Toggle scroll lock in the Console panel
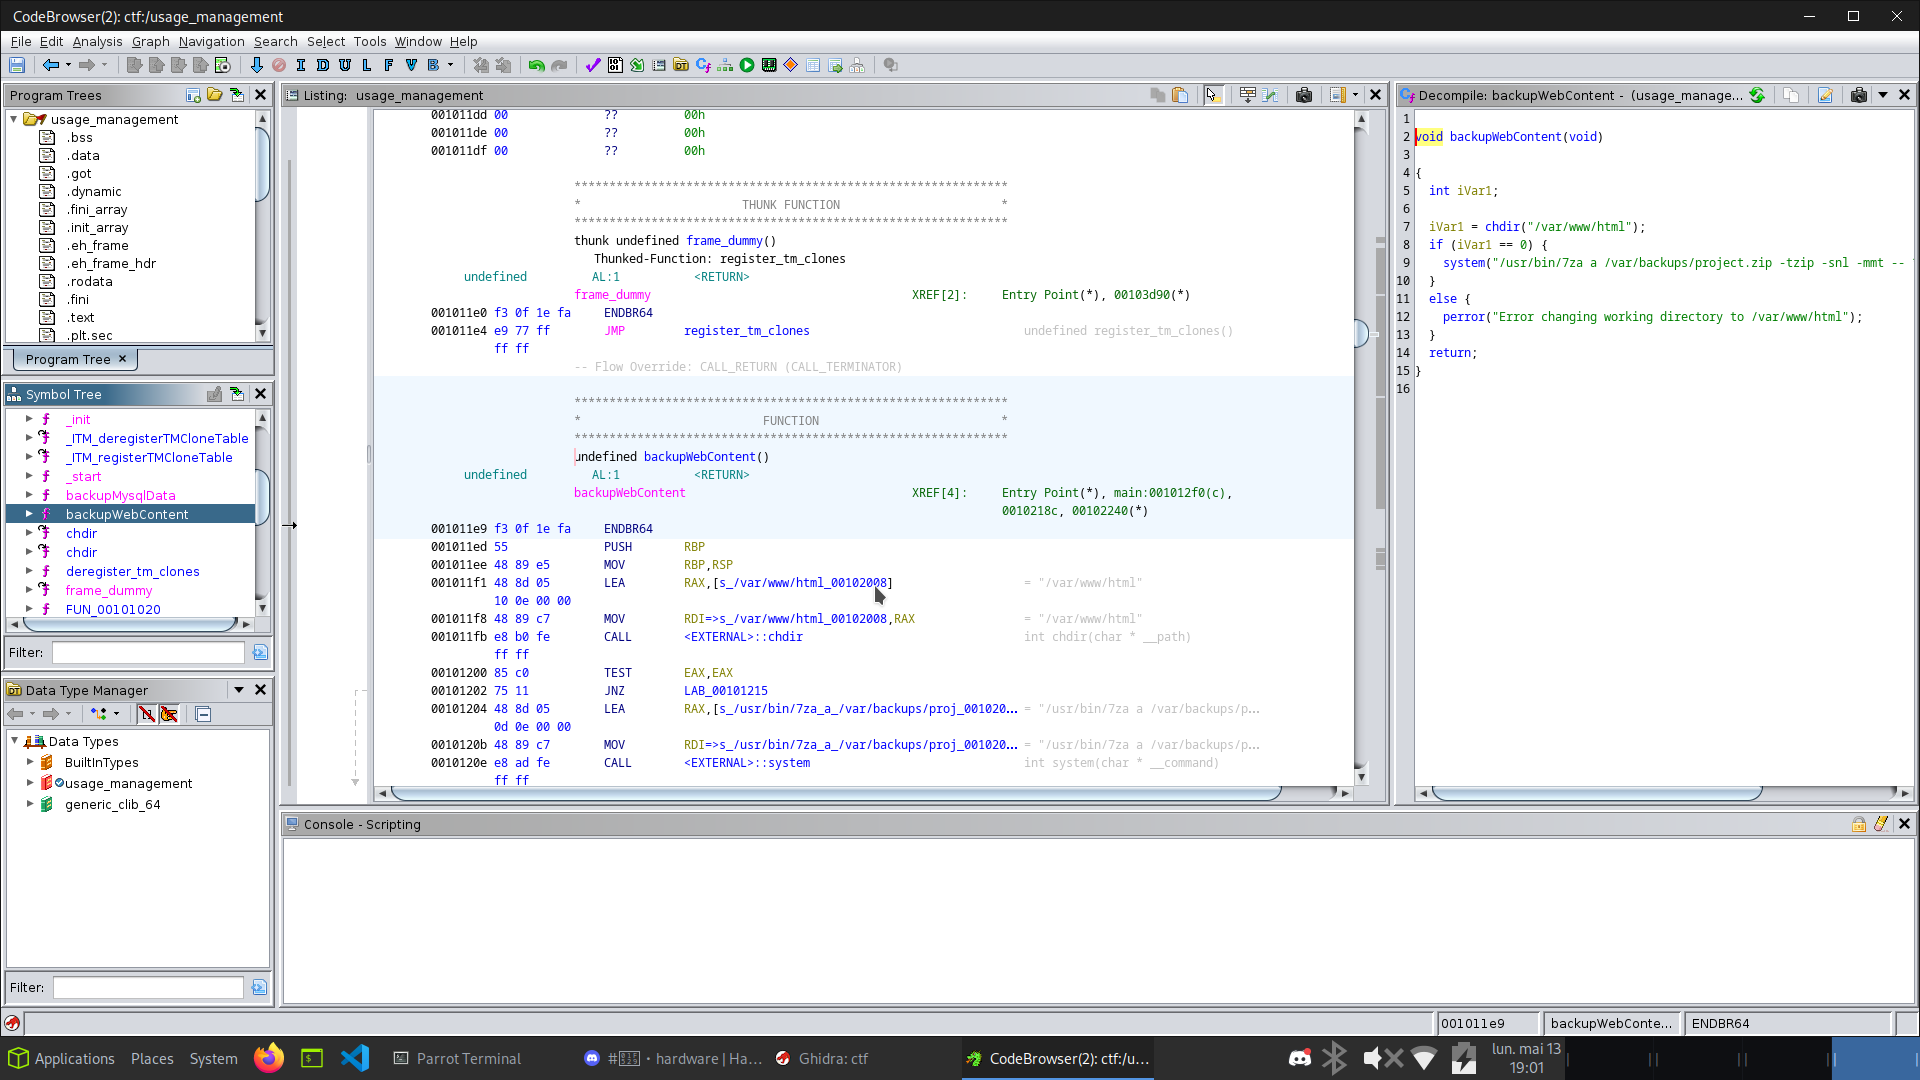The image size is (1920, 1080). (x=1859, y=824)
